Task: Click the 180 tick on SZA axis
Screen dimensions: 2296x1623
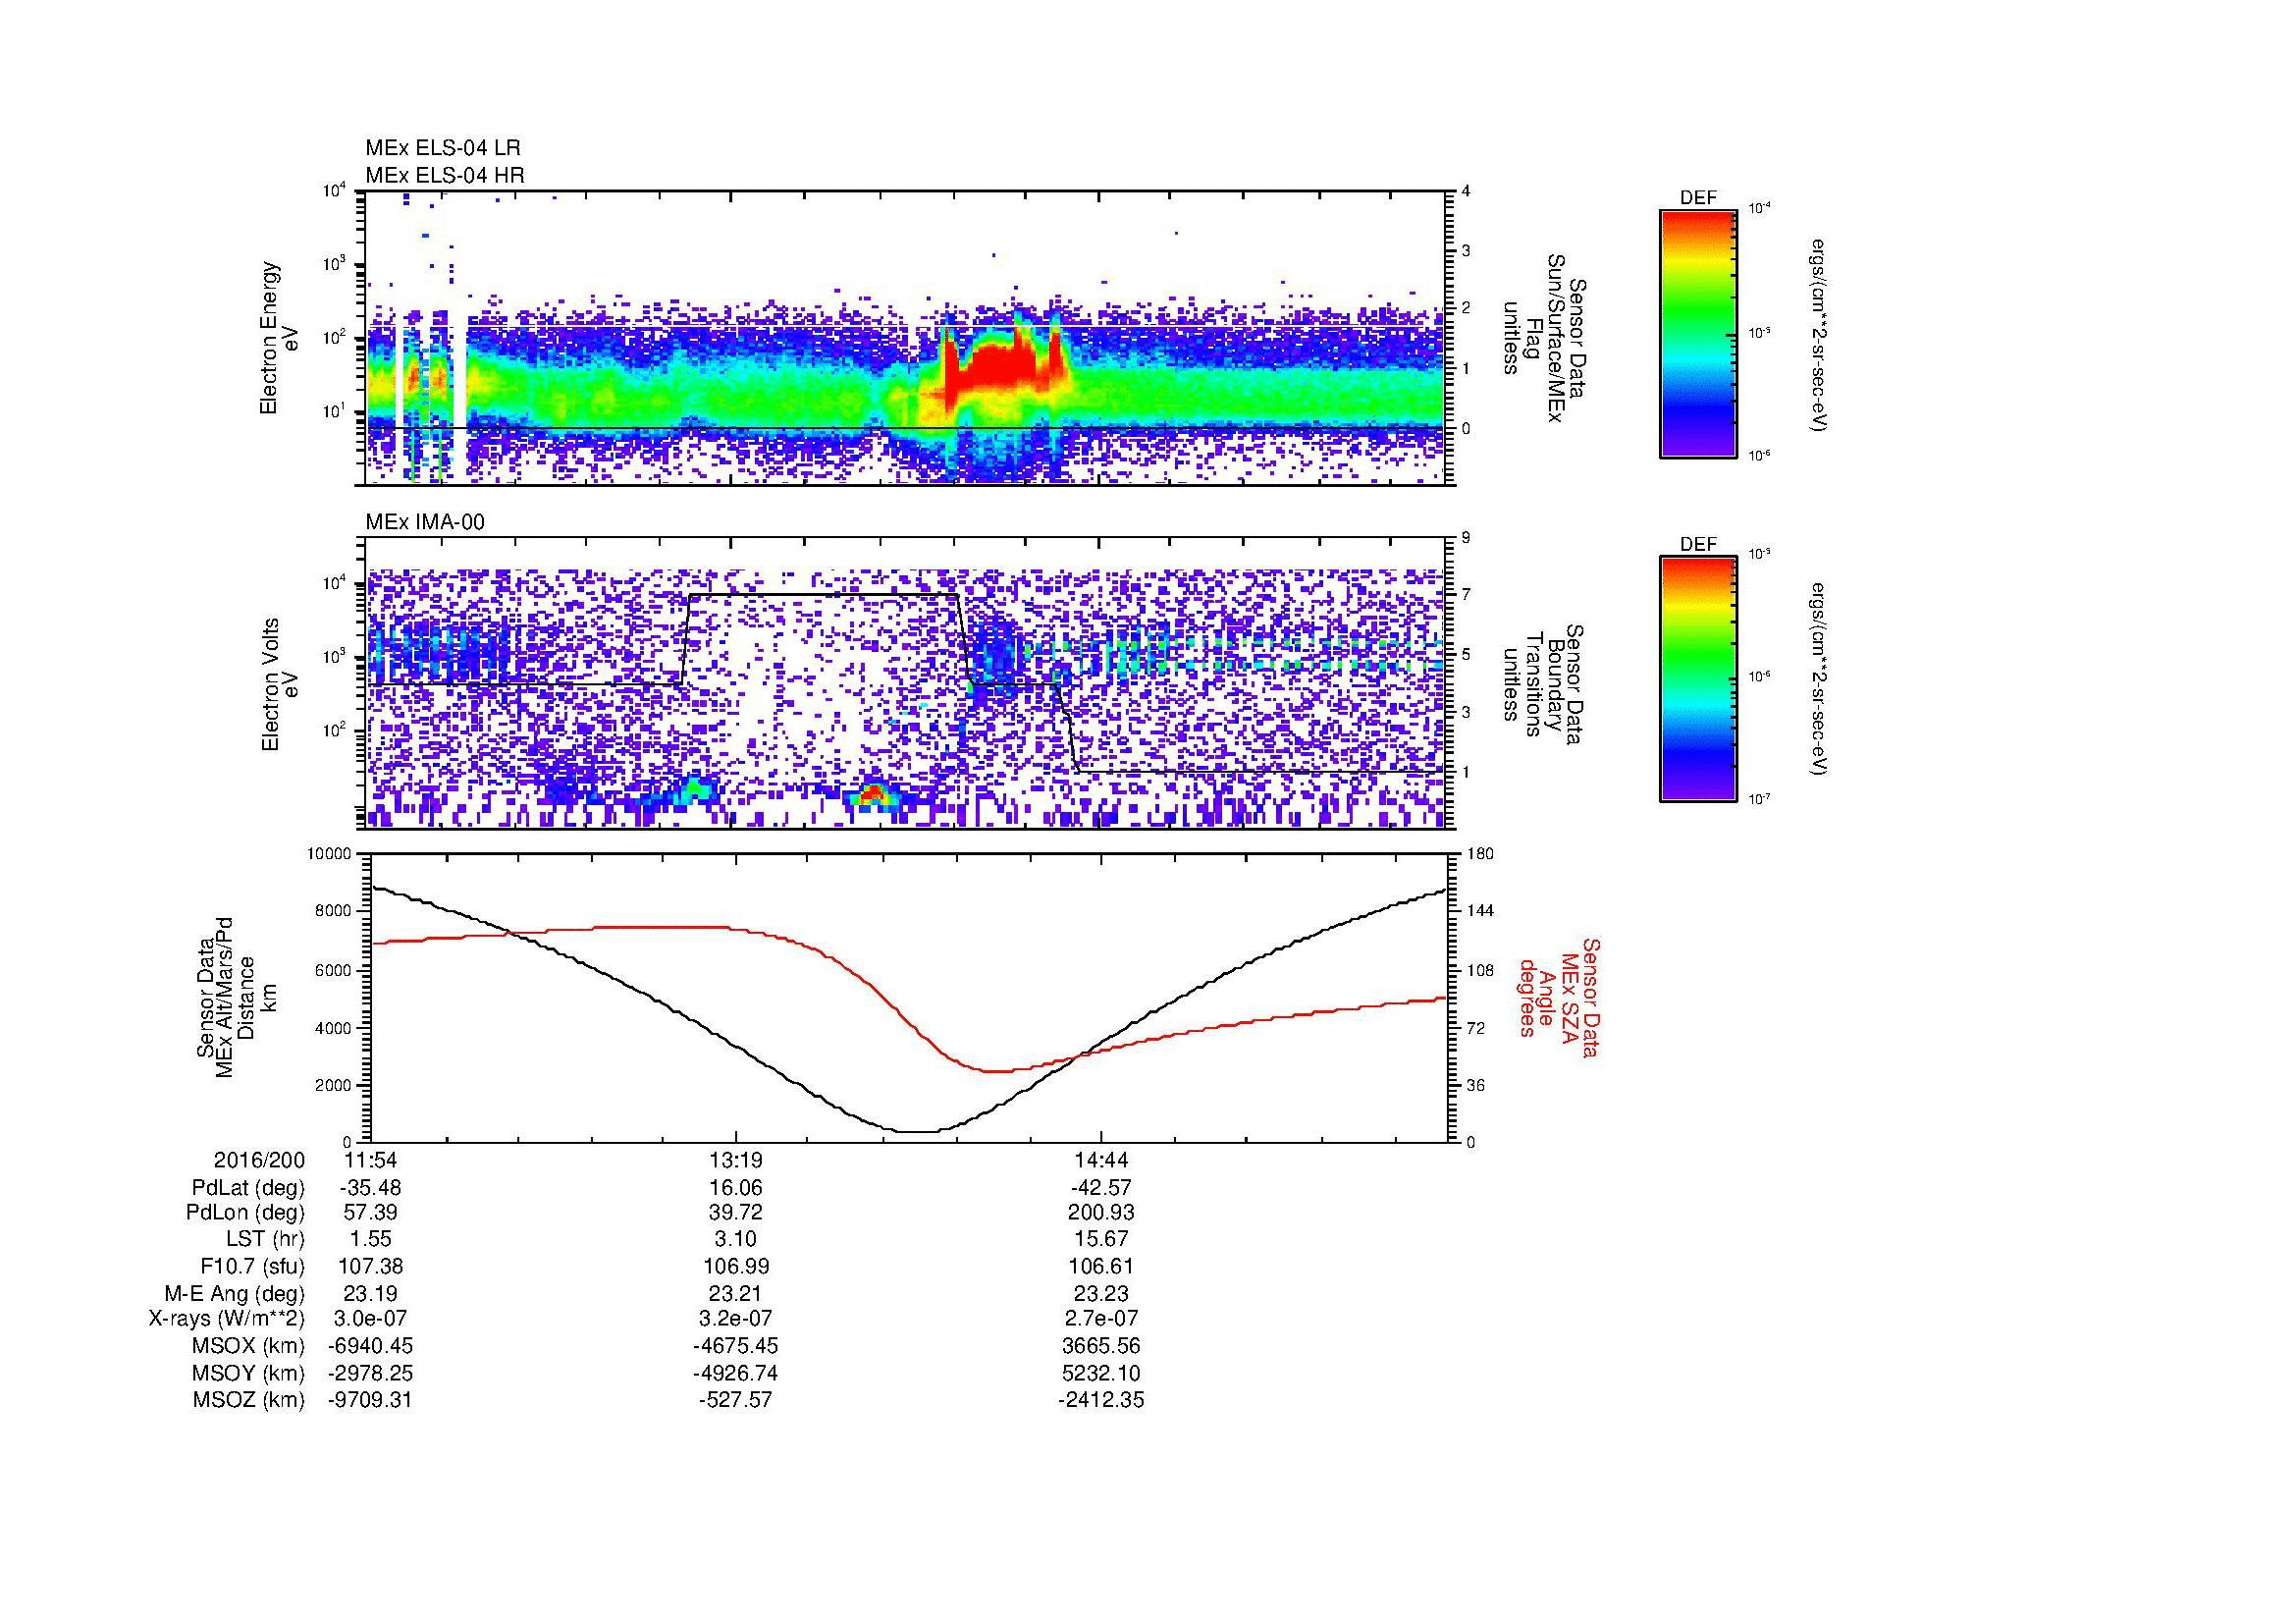Action: tap(1480, 853)
